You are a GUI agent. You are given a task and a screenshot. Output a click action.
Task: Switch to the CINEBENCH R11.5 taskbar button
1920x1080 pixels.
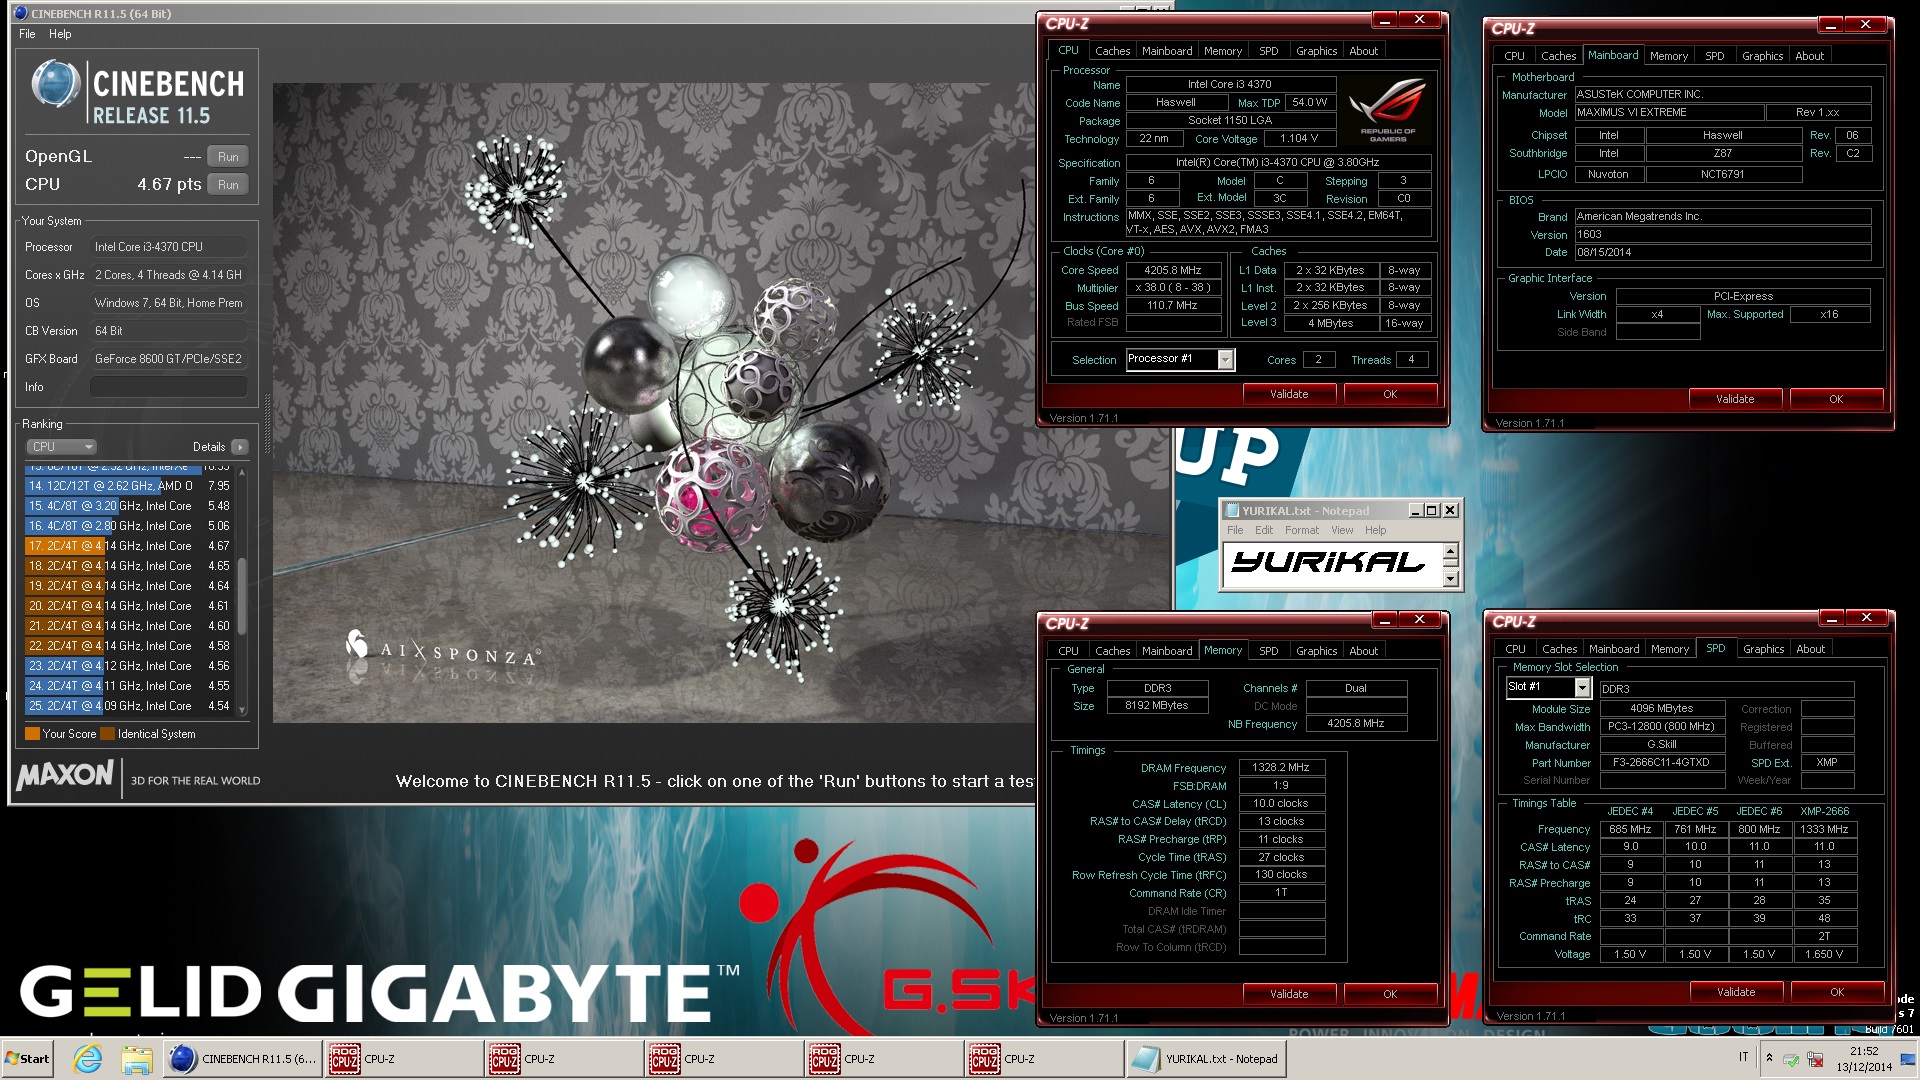243,1058
